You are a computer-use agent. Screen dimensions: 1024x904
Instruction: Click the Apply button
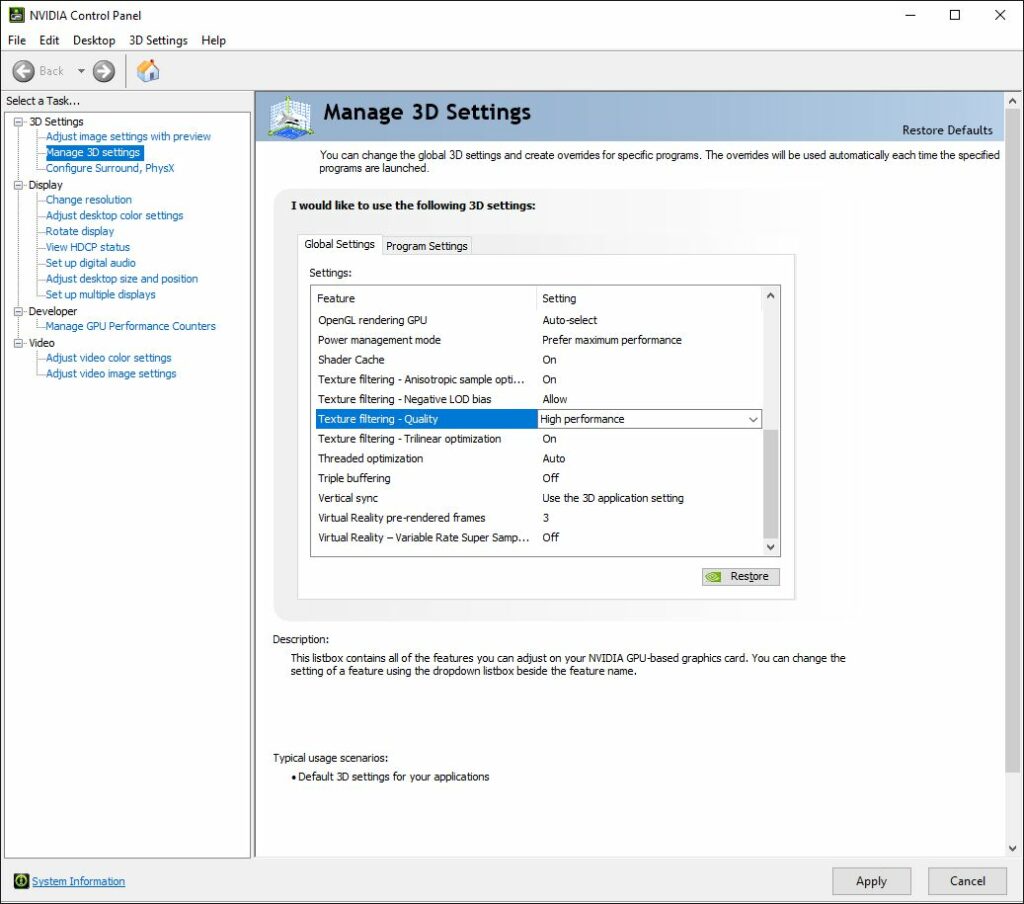871,881
